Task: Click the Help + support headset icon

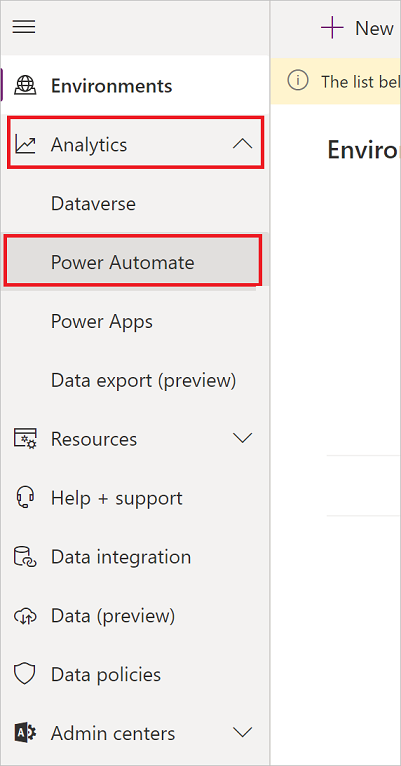Action: click(x=24, y=498)
